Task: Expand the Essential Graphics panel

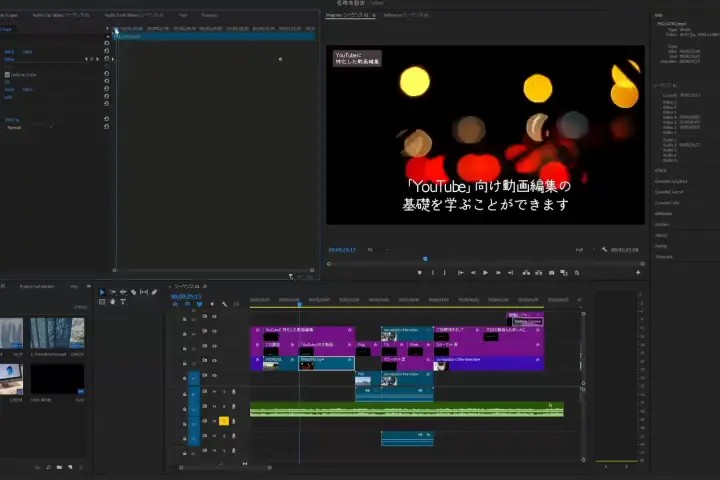Action: coord(671,181)
